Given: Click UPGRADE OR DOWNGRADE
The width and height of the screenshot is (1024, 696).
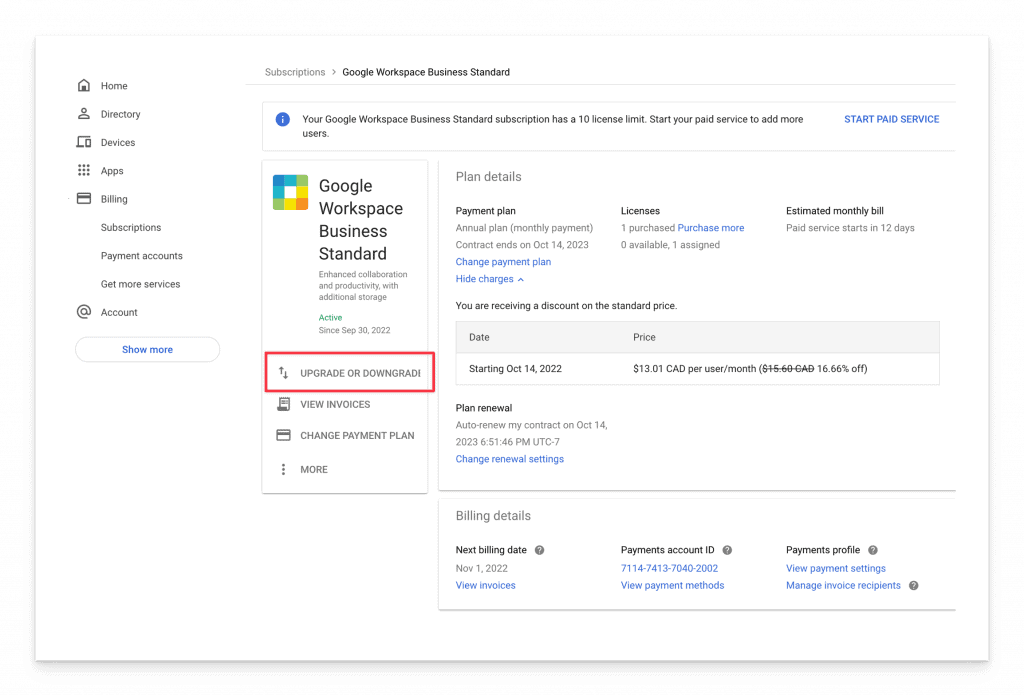Looking at the screenshot, I should coord(360,373).
